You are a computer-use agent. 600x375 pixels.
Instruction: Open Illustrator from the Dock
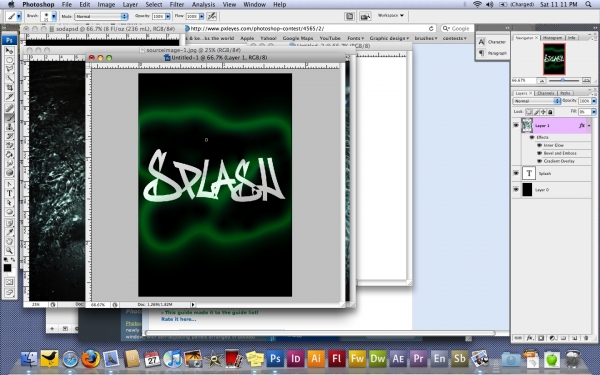coord(316,359)
